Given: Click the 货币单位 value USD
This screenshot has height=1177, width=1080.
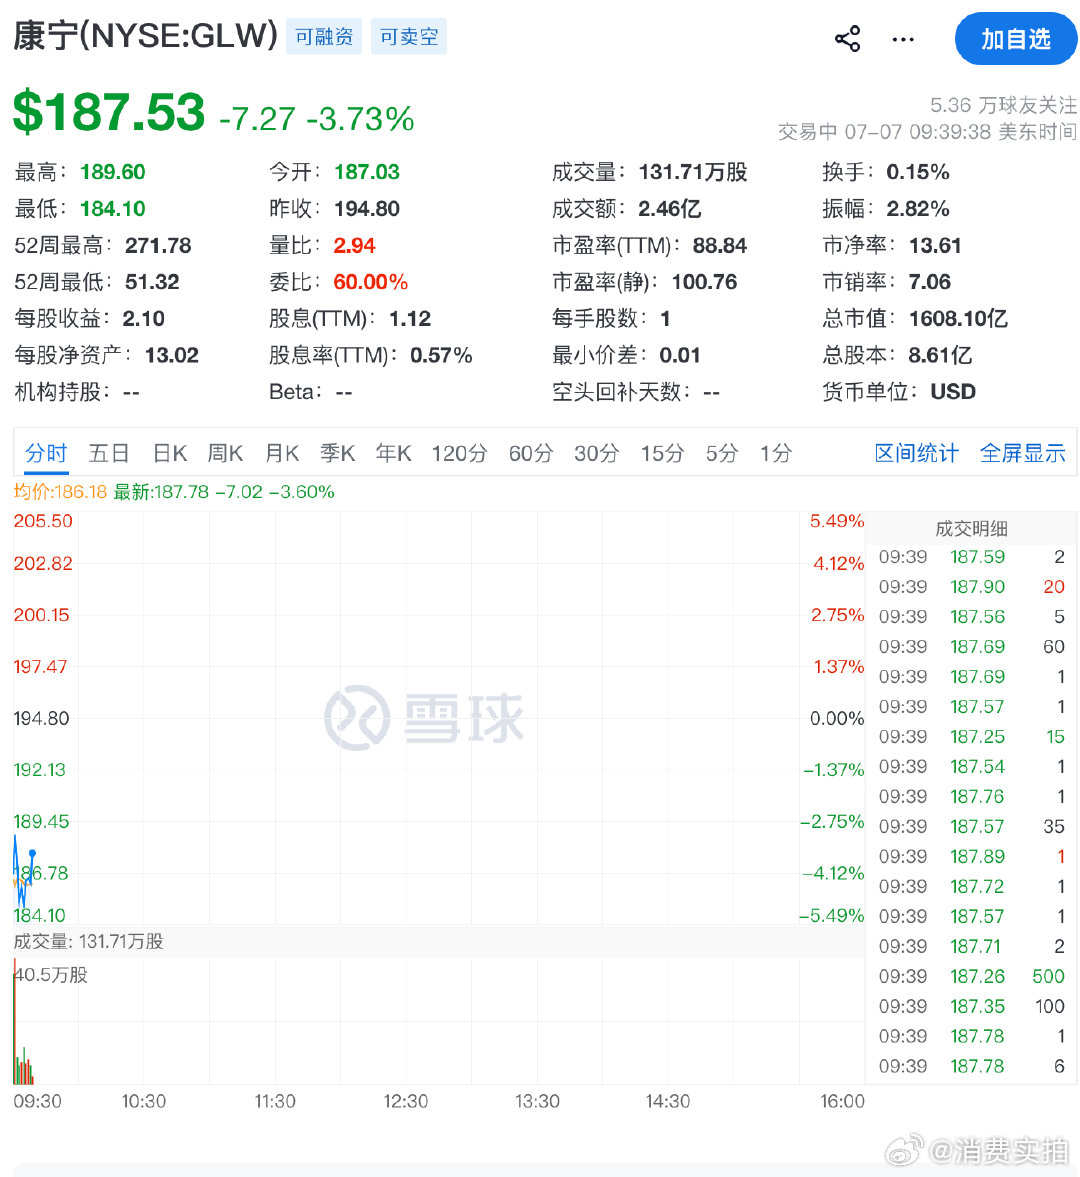Looking at the screenshot, I should click(953, 392).
